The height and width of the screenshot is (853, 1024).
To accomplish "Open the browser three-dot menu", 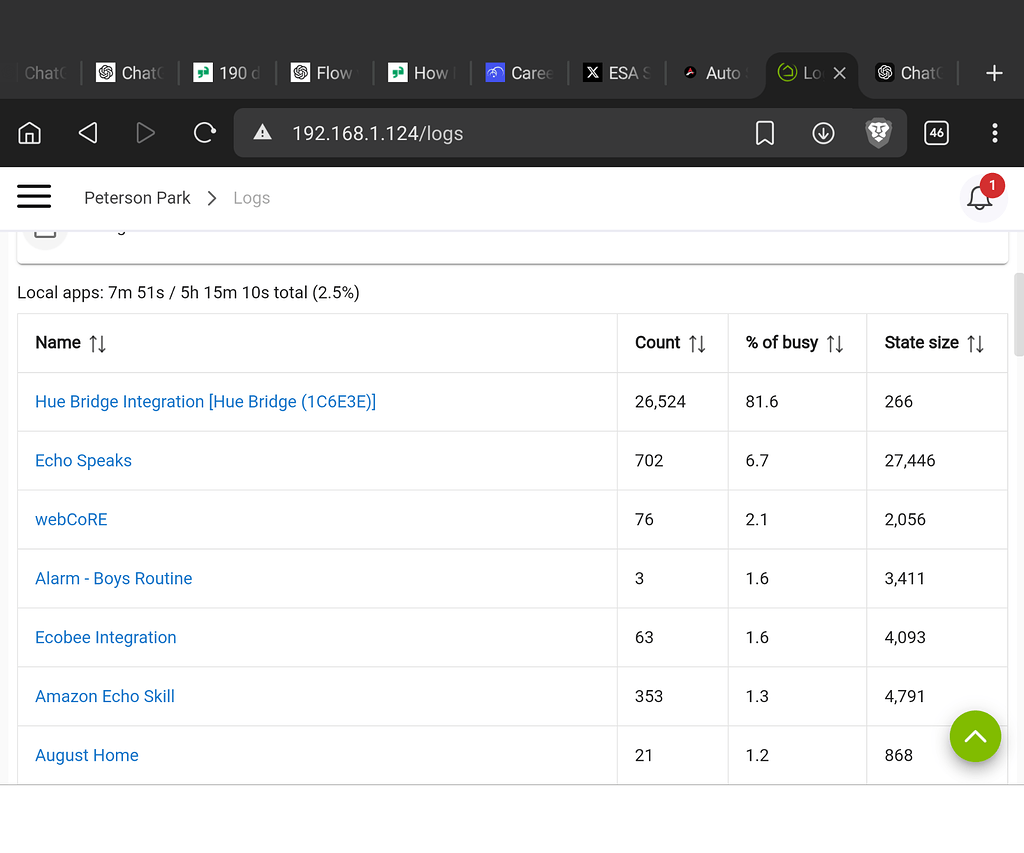I will point(994,133).
